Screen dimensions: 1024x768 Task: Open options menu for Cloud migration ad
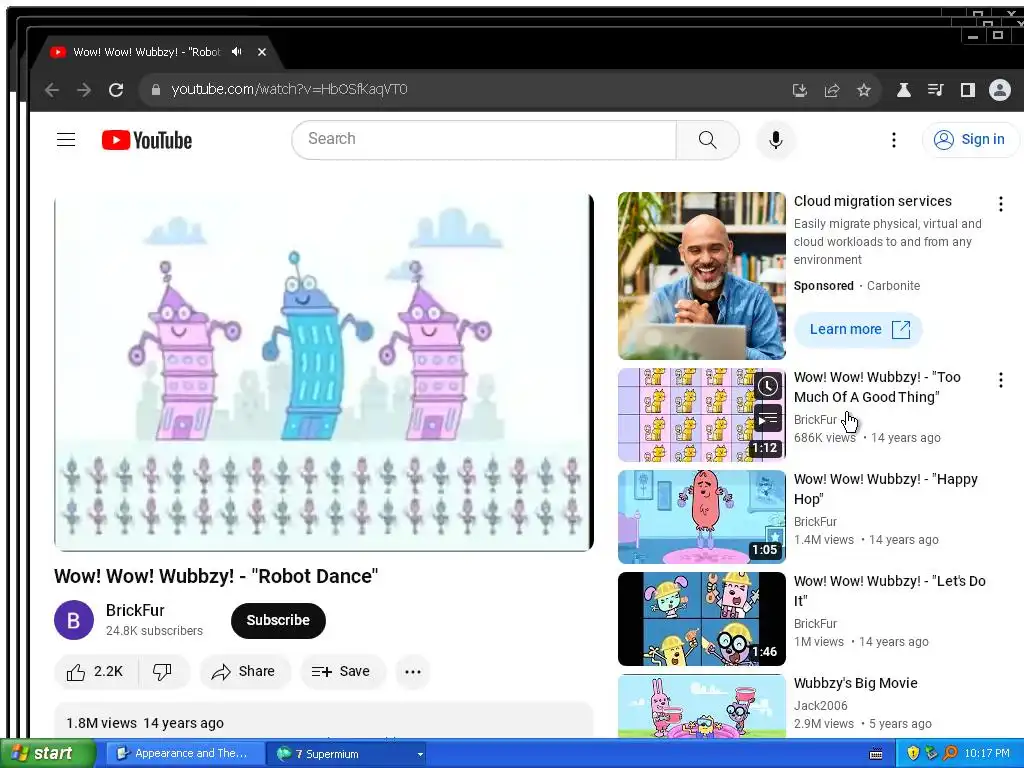[1000, 204]
